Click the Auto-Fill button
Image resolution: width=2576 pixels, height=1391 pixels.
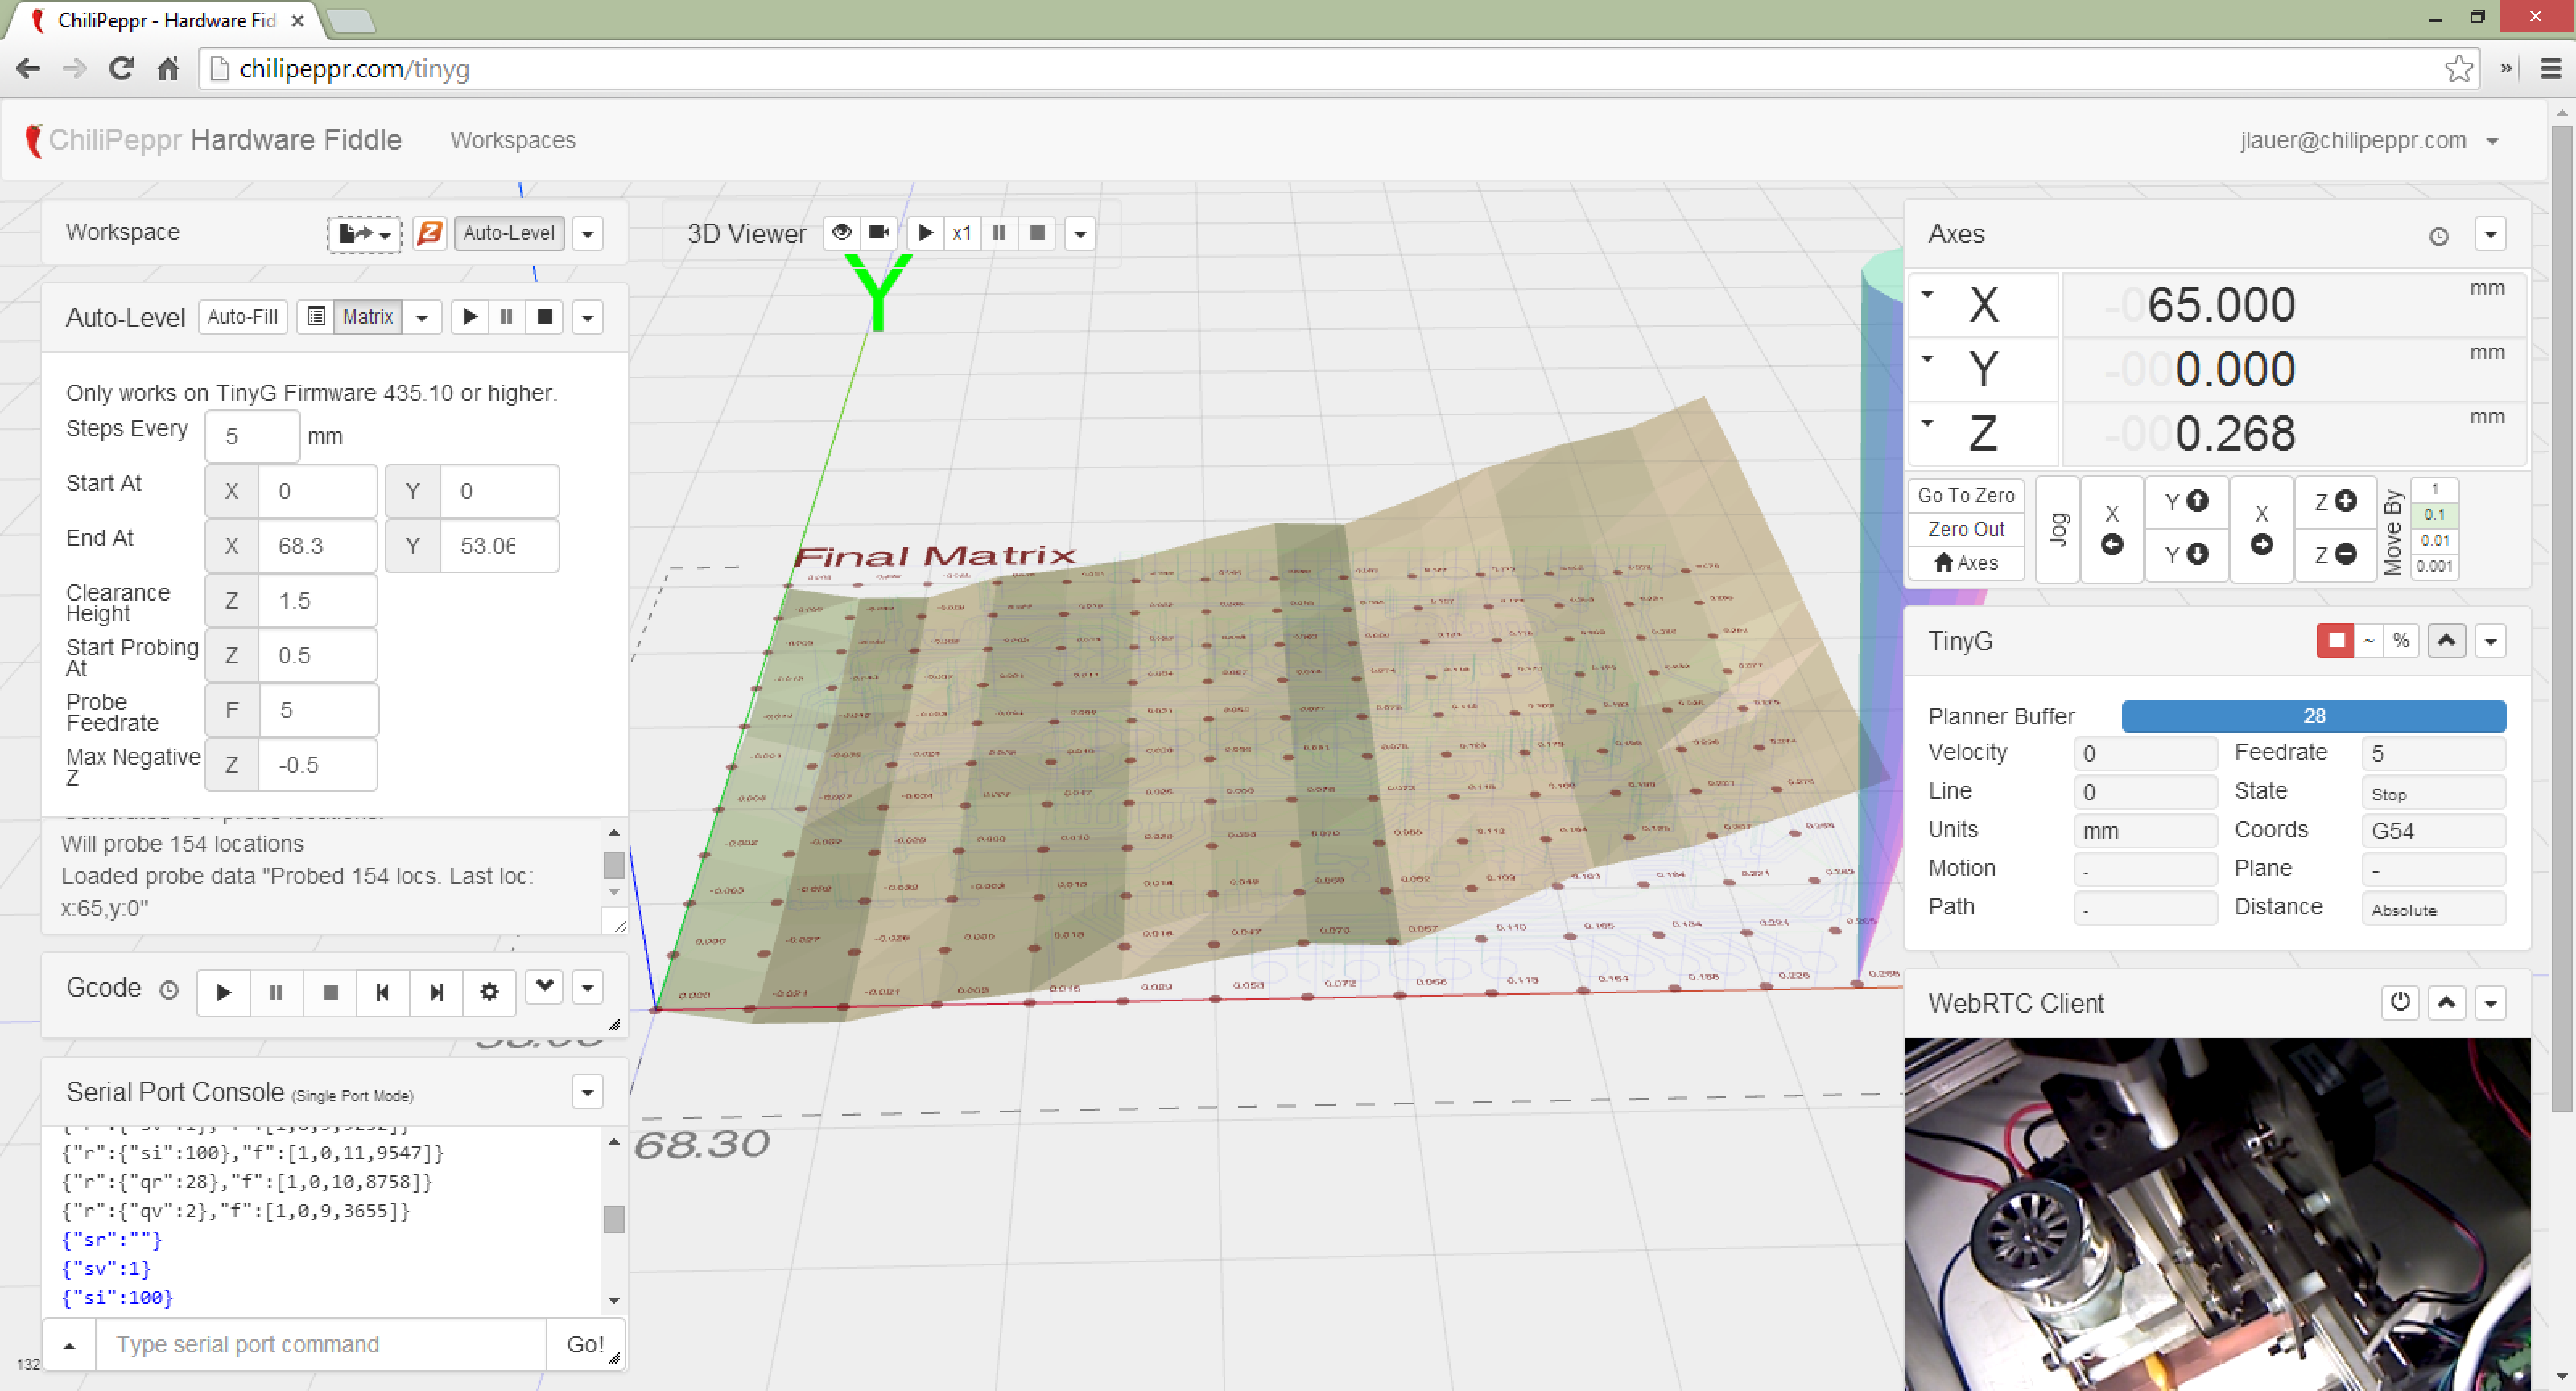[x=243, y=317]
